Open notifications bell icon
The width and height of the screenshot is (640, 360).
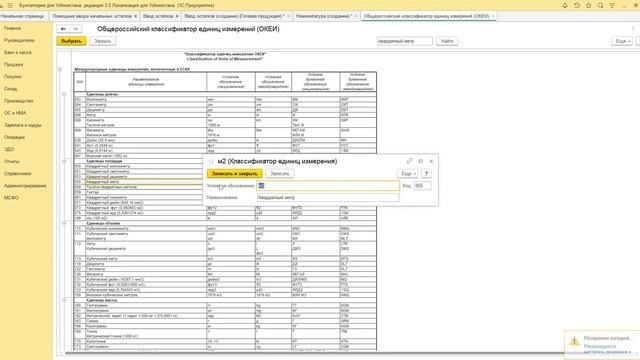pyautogui.click(x=565, y=5)
